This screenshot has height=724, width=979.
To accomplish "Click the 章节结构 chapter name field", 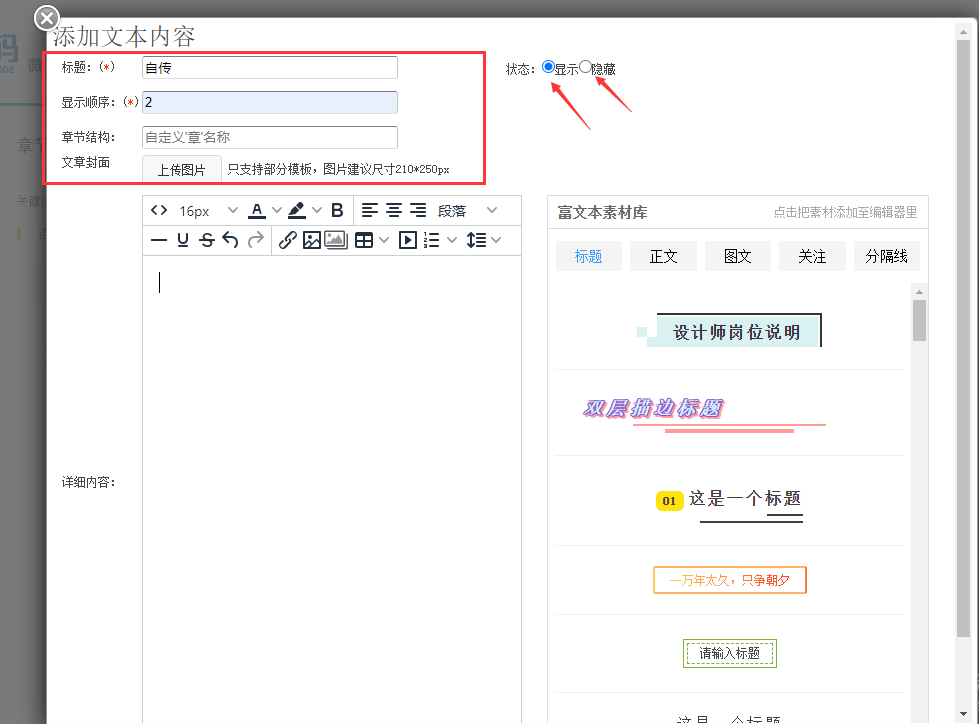I will 269,137.
